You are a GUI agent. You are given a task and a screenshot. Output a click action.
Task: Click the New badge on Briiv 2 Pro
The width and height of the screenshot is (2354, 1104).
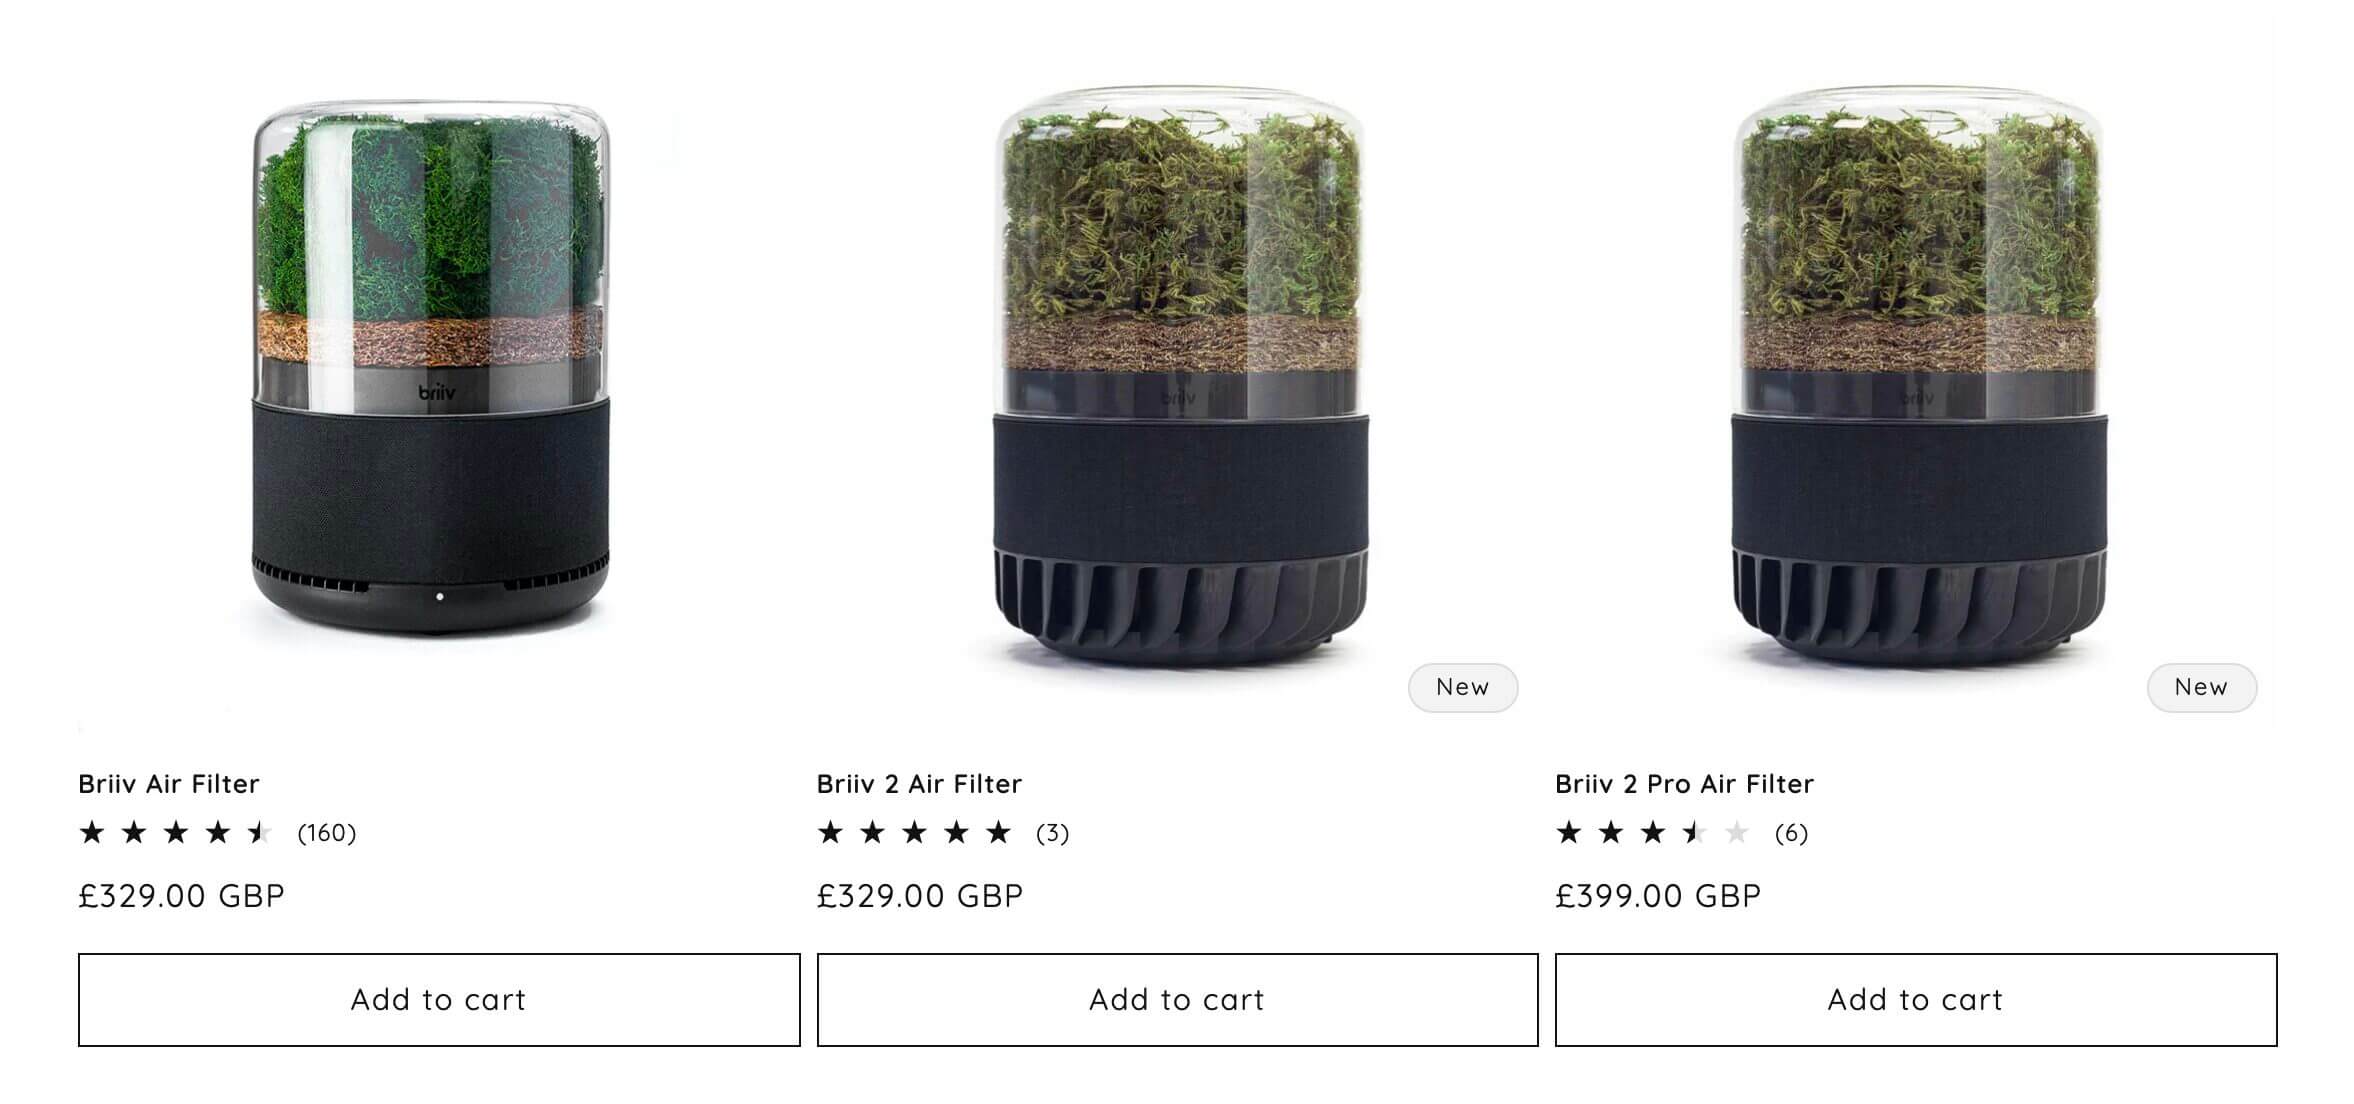coord(2200,687)
